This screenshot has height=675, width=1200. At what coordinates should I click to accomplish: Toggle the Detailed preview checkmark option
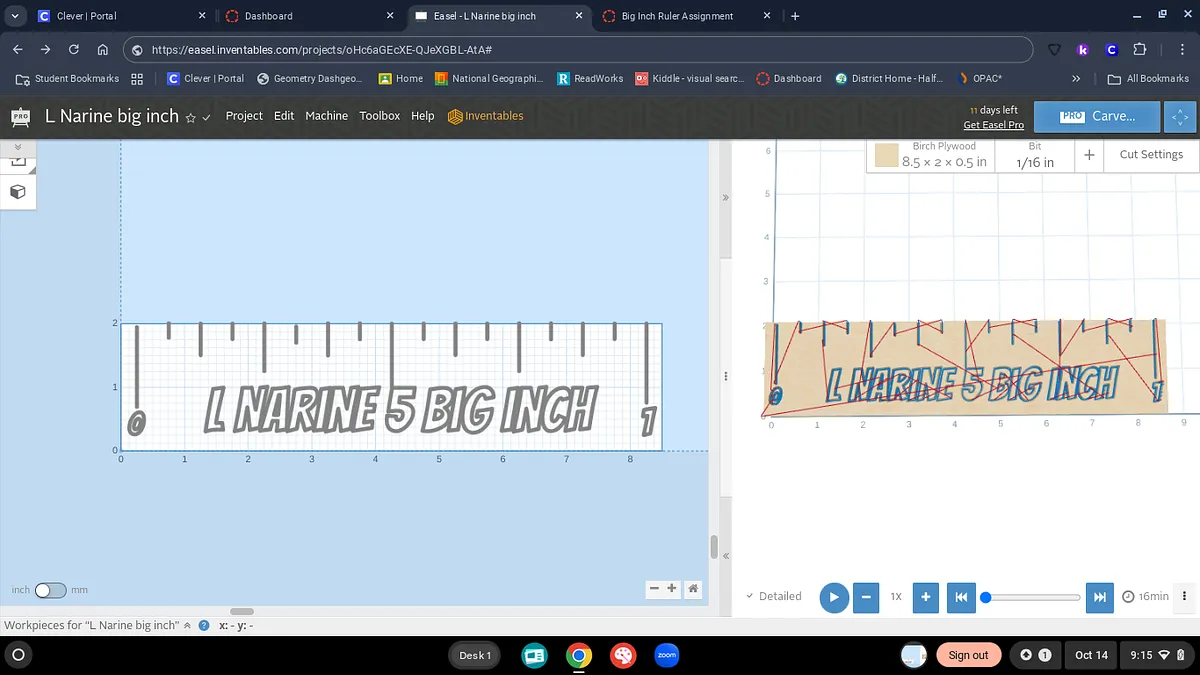(x=773, y=596)
